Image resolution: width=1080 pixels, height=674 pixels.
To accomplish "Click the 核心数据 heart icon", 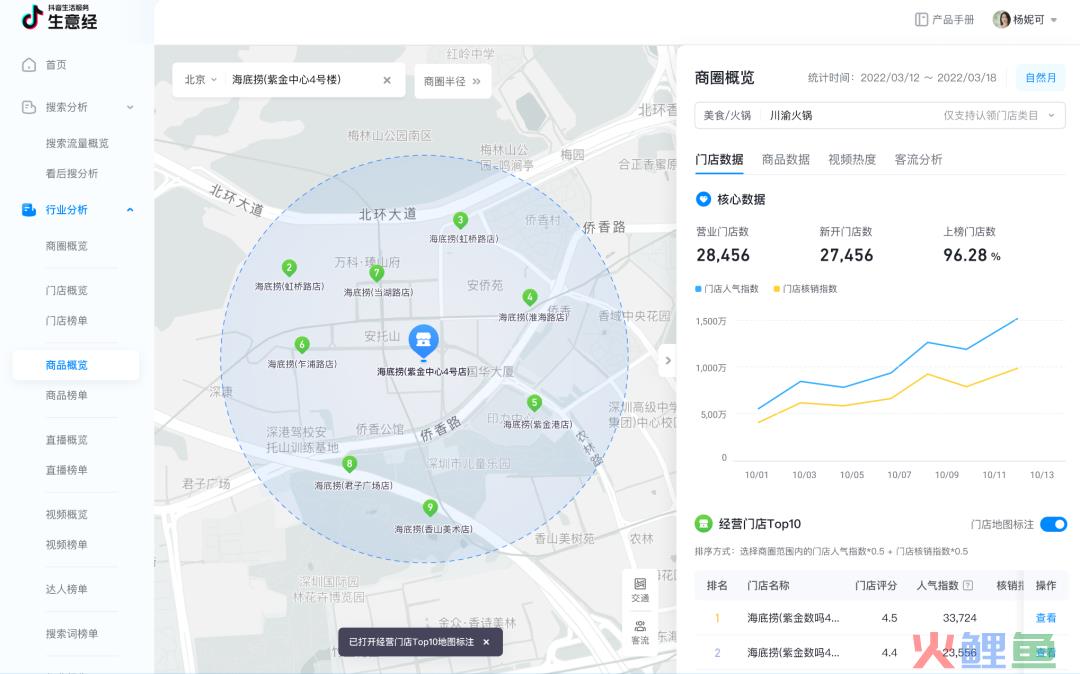I will point(703,199).
